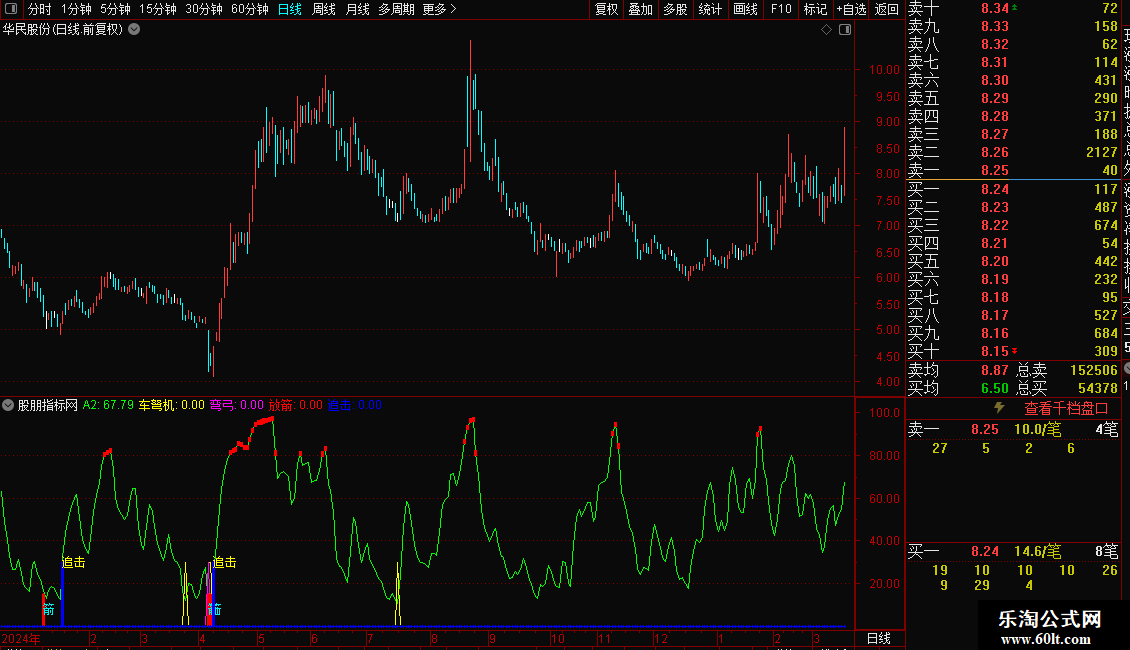This screenshot has height=650, width=1130.
Task: Select the 卖二 8.26 order row
Action: tap(1013, 153)
